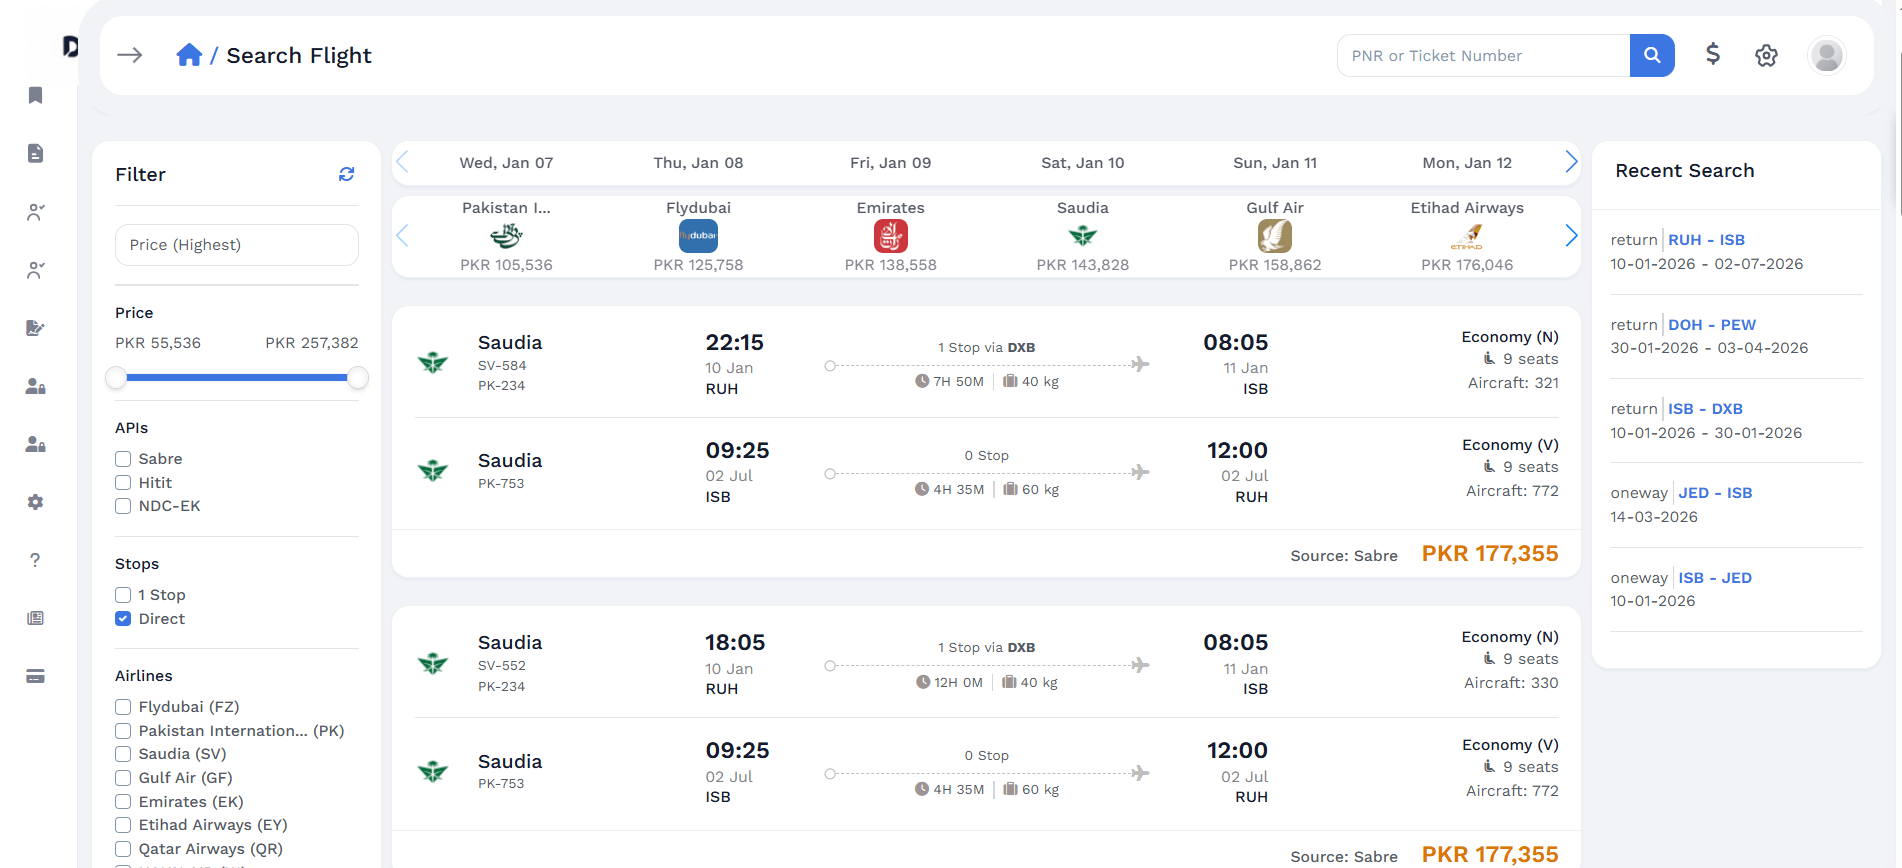Select the Pakistan International airline logo
The image size is (1902, 868).
pos(506,236)
